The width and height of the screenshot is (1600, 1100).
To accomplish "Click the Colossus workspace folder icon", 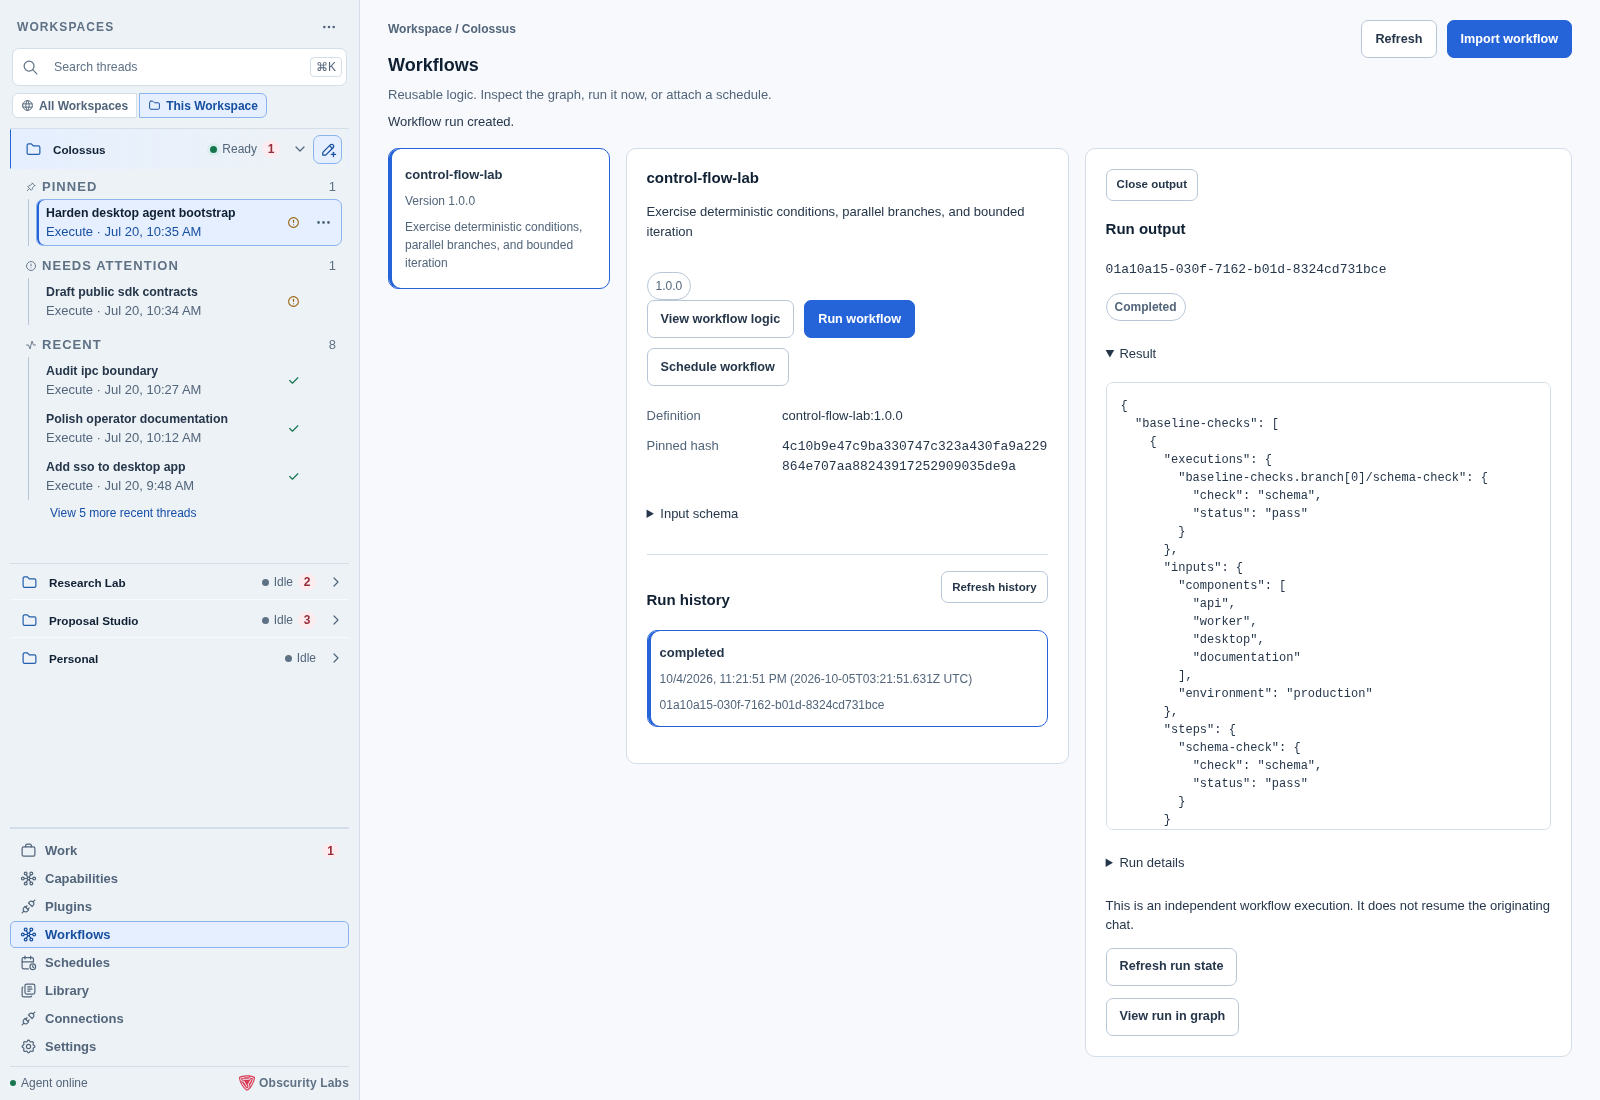I will coord(33,149).
